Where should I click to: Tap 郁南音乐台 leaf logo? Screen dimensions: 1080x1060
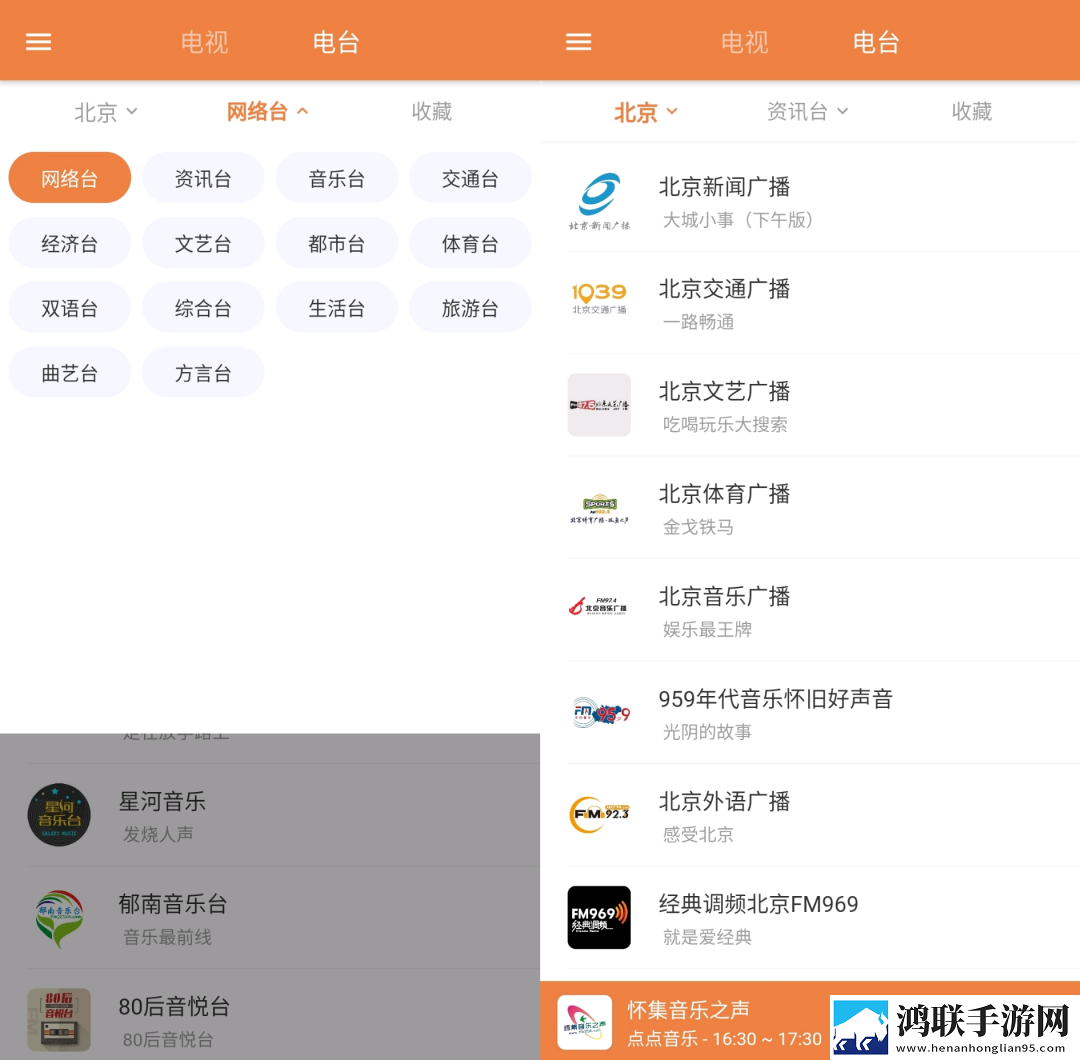(x=59, y=918)
